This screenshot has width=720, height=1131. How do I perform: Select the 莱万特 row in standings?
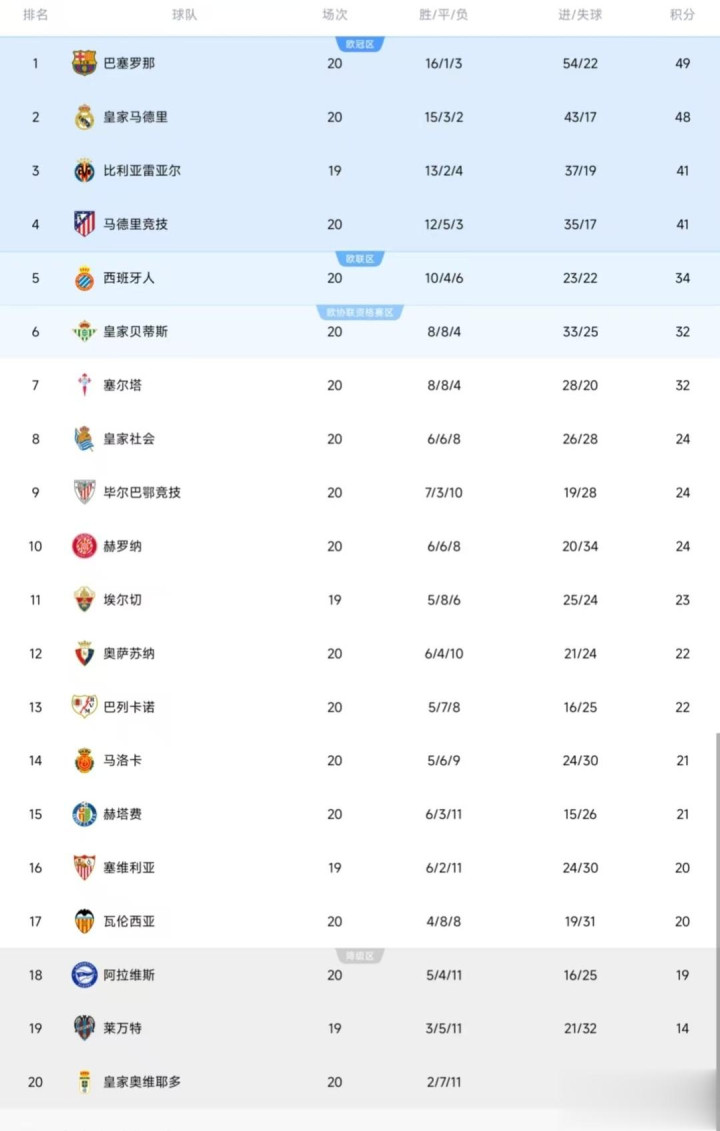[x=360, y=1028]
